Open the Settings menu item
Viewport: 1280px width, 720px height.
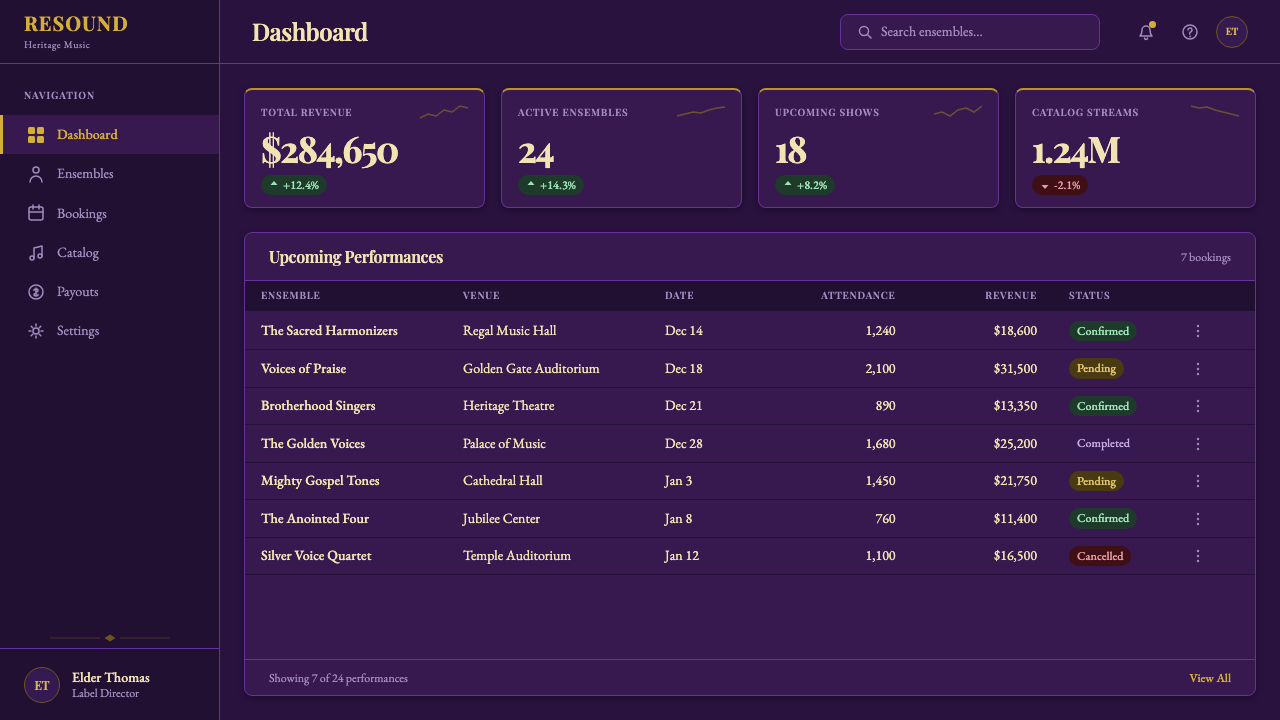[x=110, y=331]
